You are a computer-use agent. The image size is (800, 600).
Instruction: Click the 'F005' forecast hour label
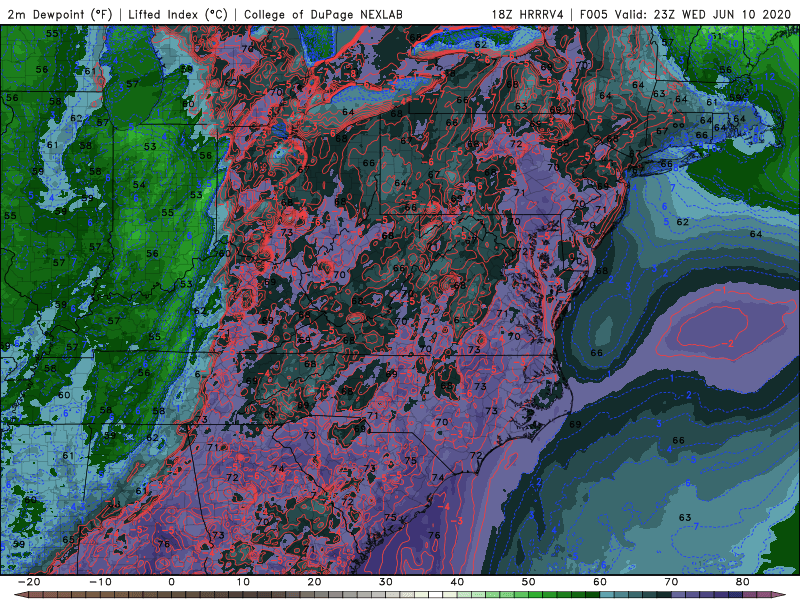[x=594, y=14]
